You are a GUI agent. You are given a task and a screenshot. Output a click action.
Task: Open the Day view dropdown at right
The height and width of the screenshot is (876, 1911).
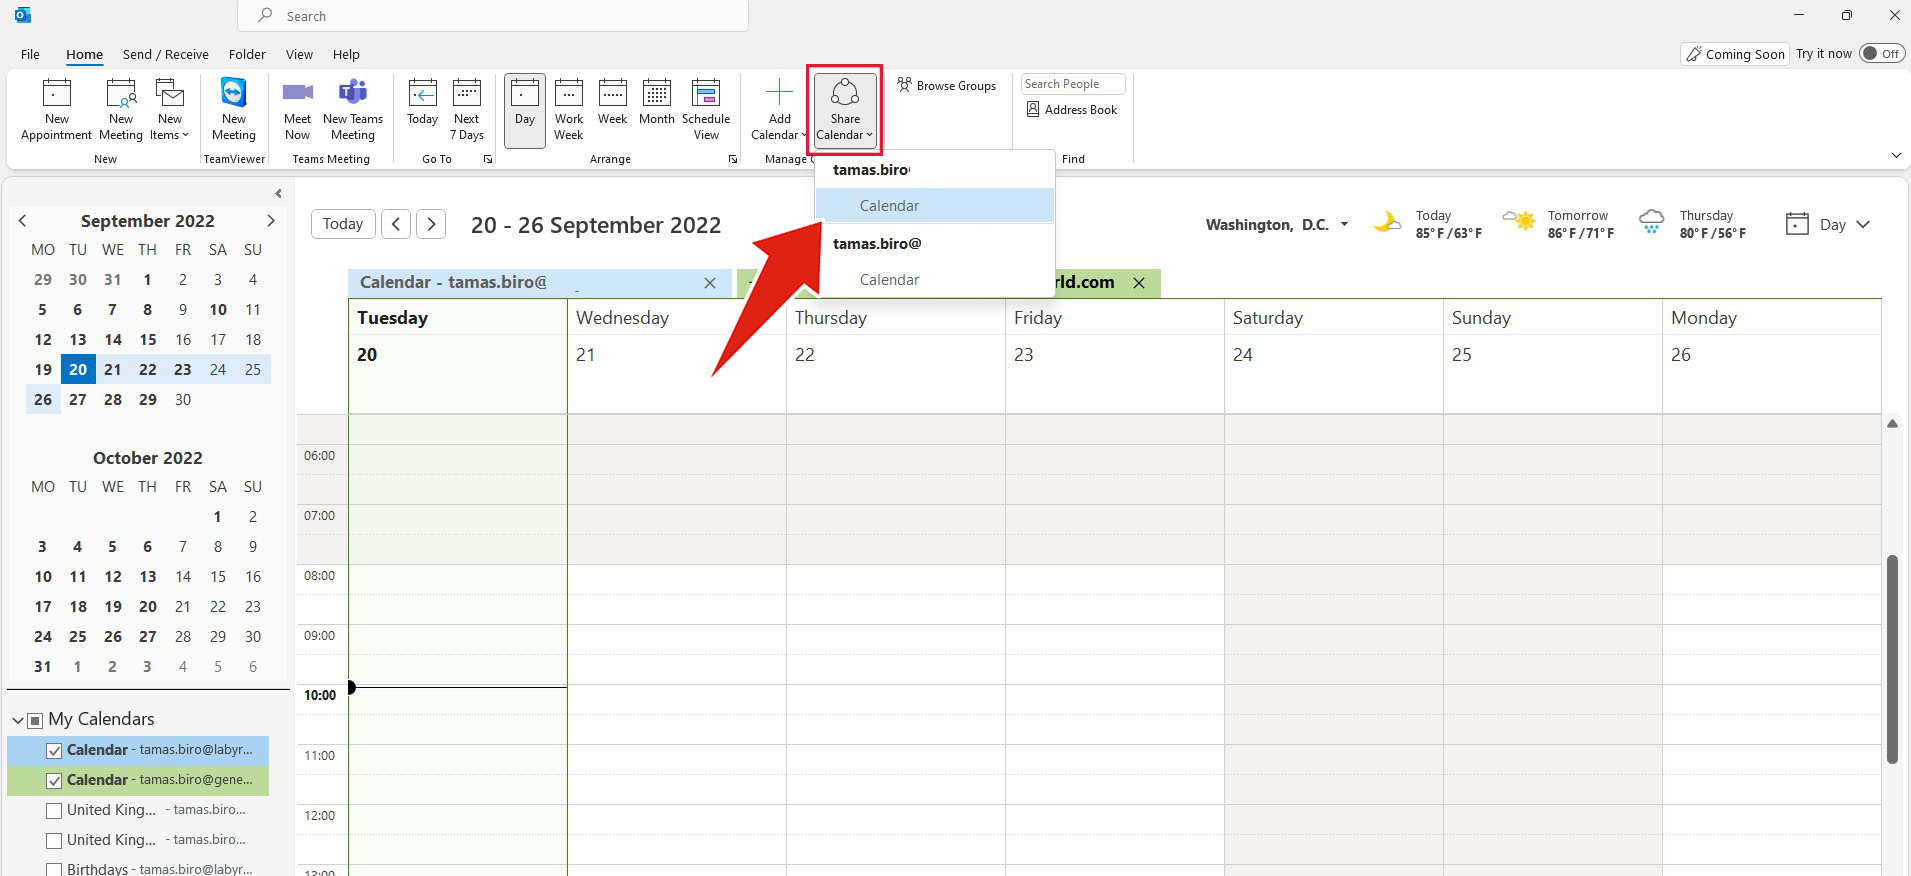coord(1828,224)
